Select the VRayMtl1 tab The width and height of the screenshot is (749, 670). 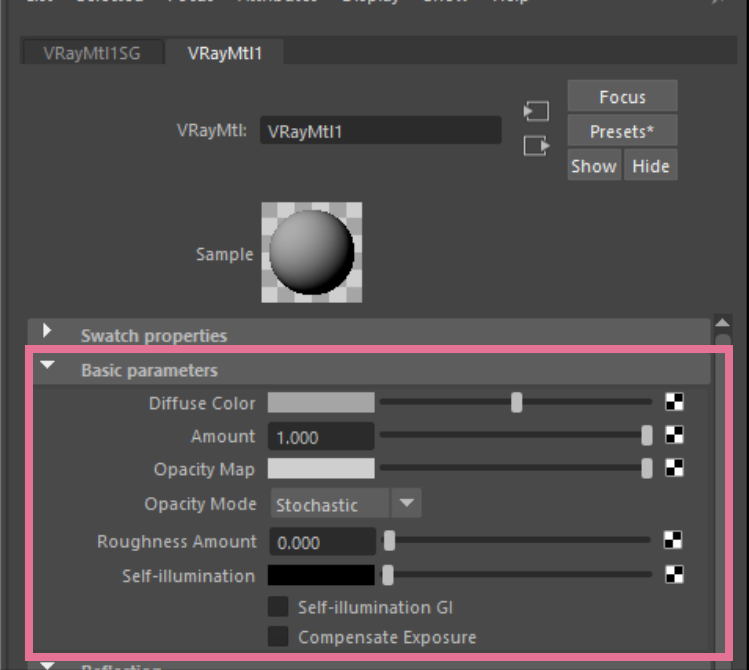pyautogui.click(x=225, y=53)
